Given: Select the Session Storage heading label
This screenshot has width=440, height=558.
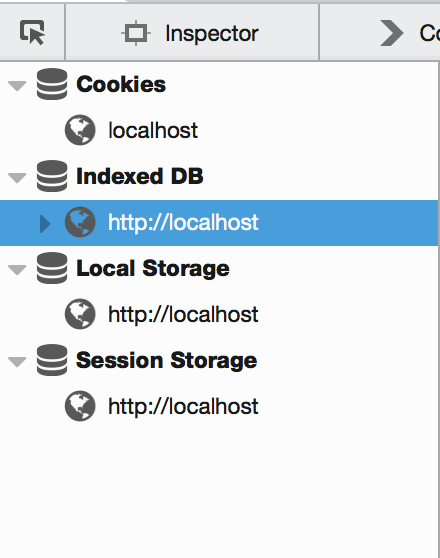Looking at the screenshot, I should point(167,360).
